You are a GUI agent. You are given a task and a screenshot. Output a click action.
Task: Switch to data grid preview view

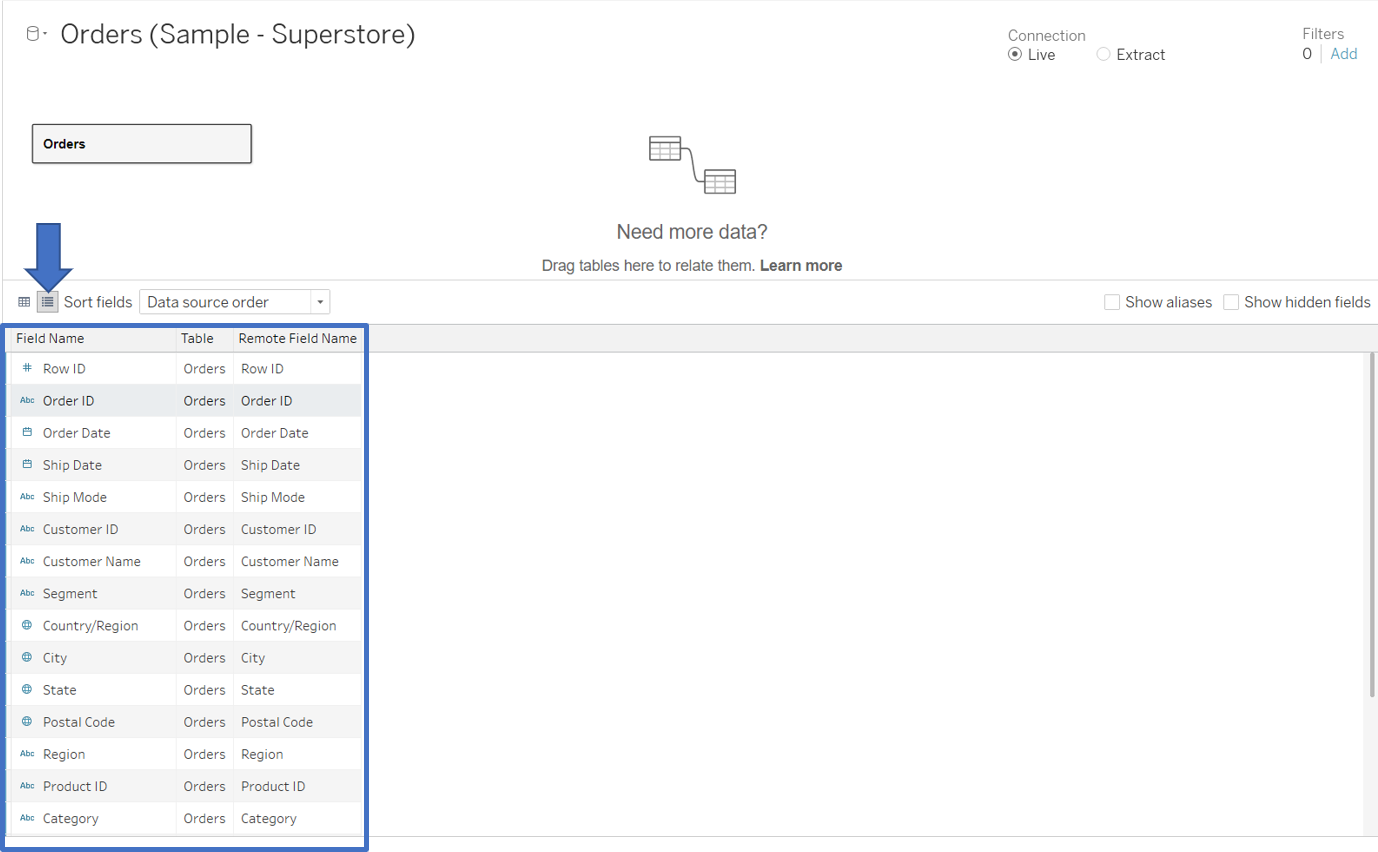[x=24, y=302]
